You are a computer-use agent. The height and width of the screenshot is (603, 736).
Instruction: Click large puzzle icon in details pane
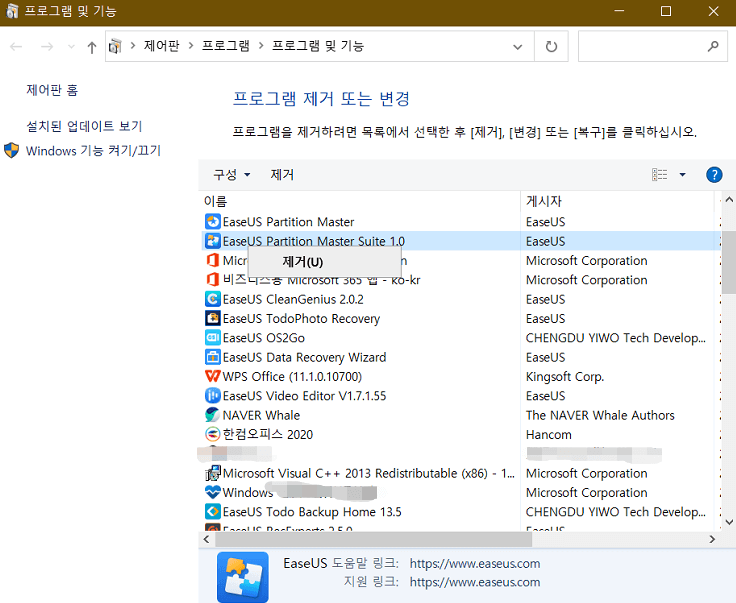[x=243, y=577]
